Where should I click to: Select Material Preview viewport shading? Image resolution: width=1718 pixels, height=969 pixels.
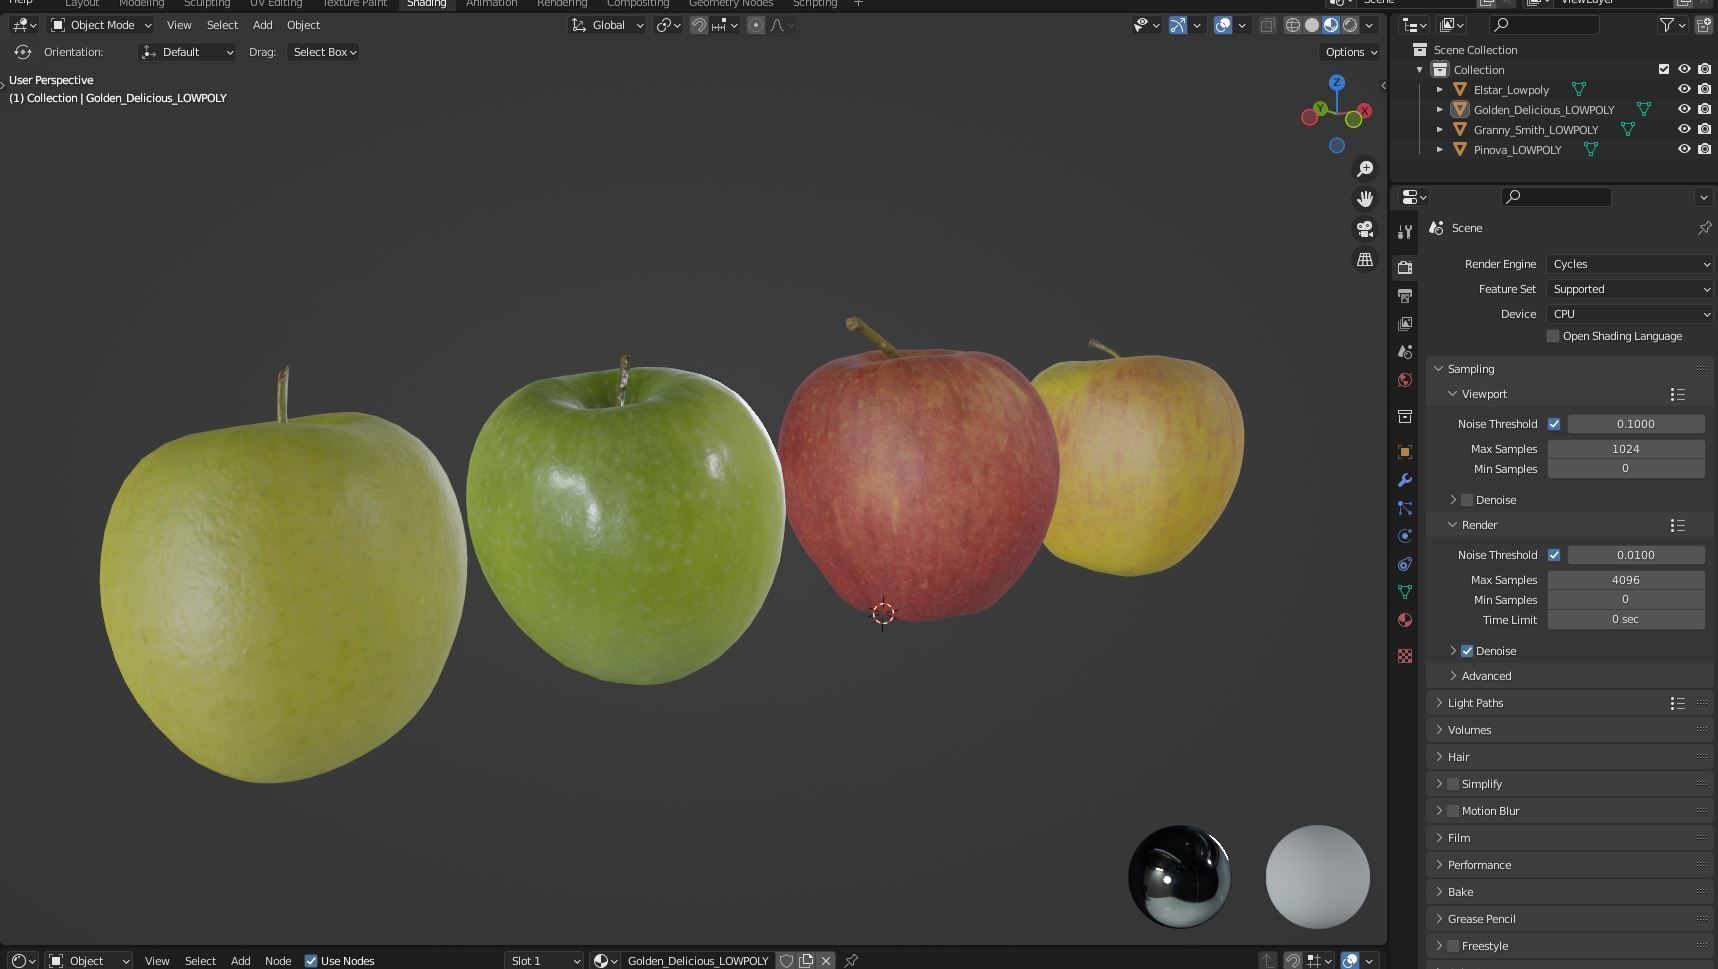1331,25
